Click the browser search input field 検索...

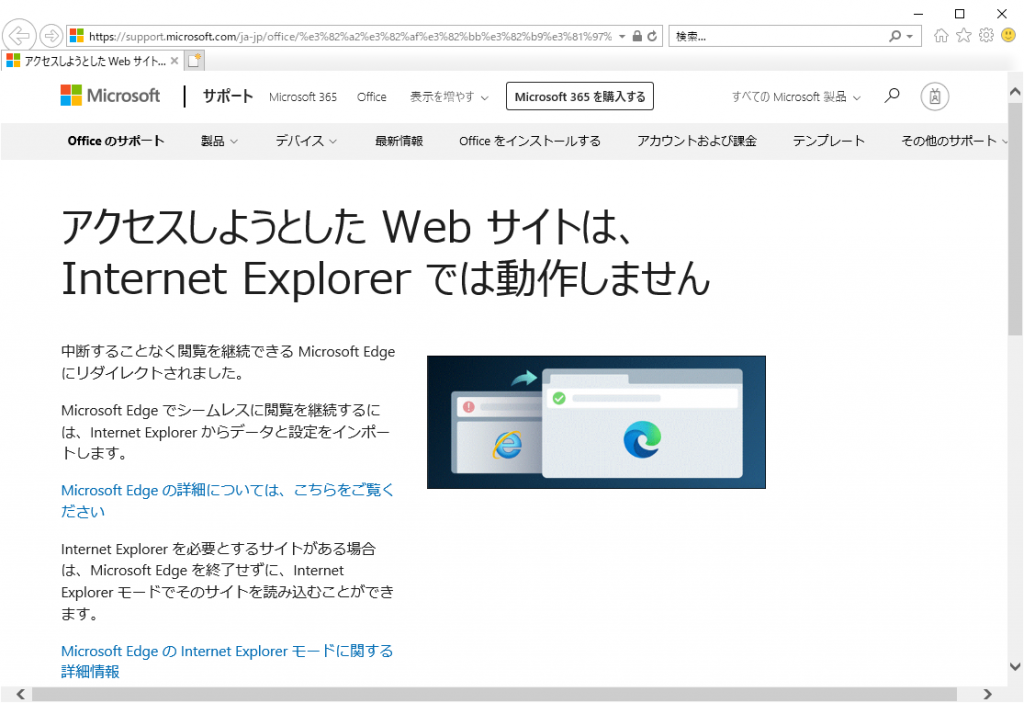coord(777,36)
